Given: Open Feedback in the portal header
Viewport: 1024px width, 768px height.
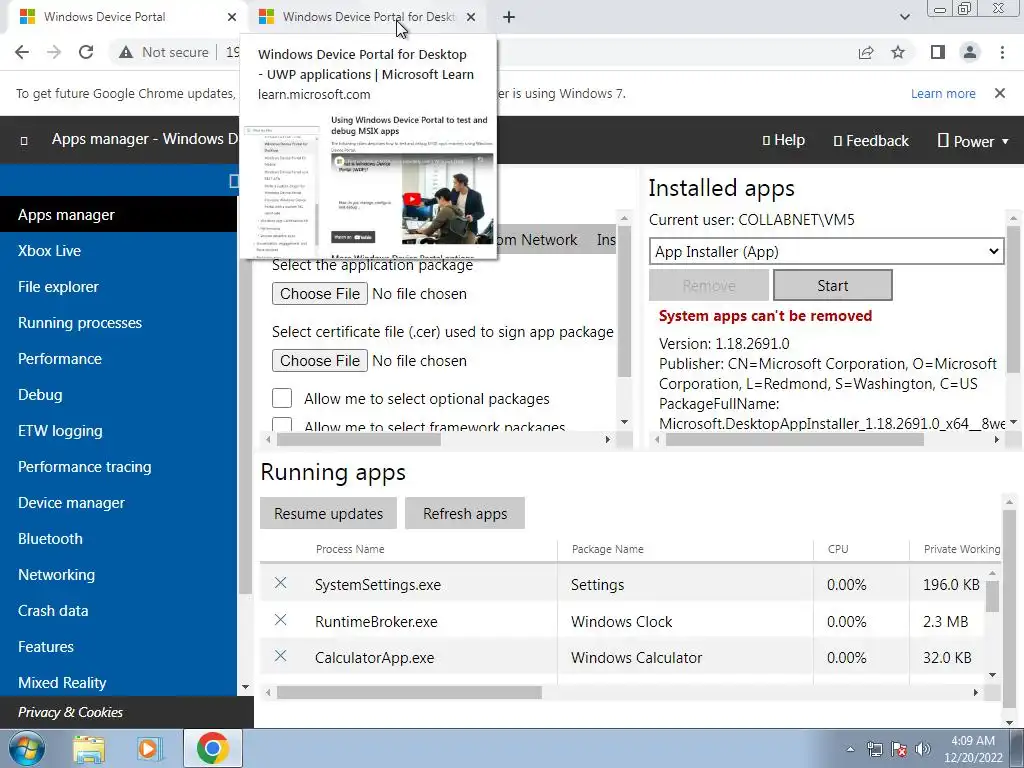Looking at the screenshot, I should [x=871, y=140].
